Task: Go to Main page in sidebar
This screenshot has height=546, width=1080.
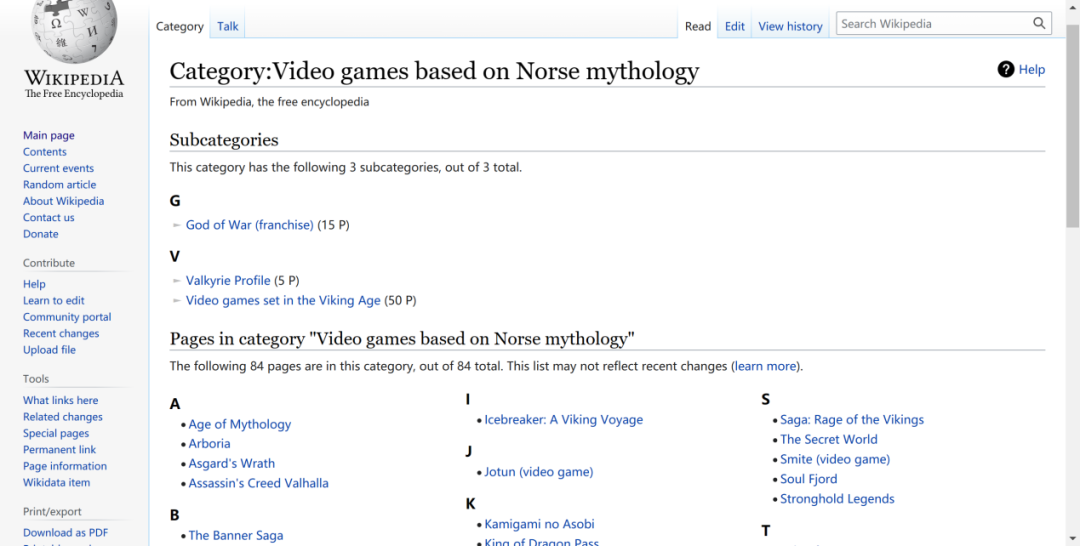Action: click(49, 136)
